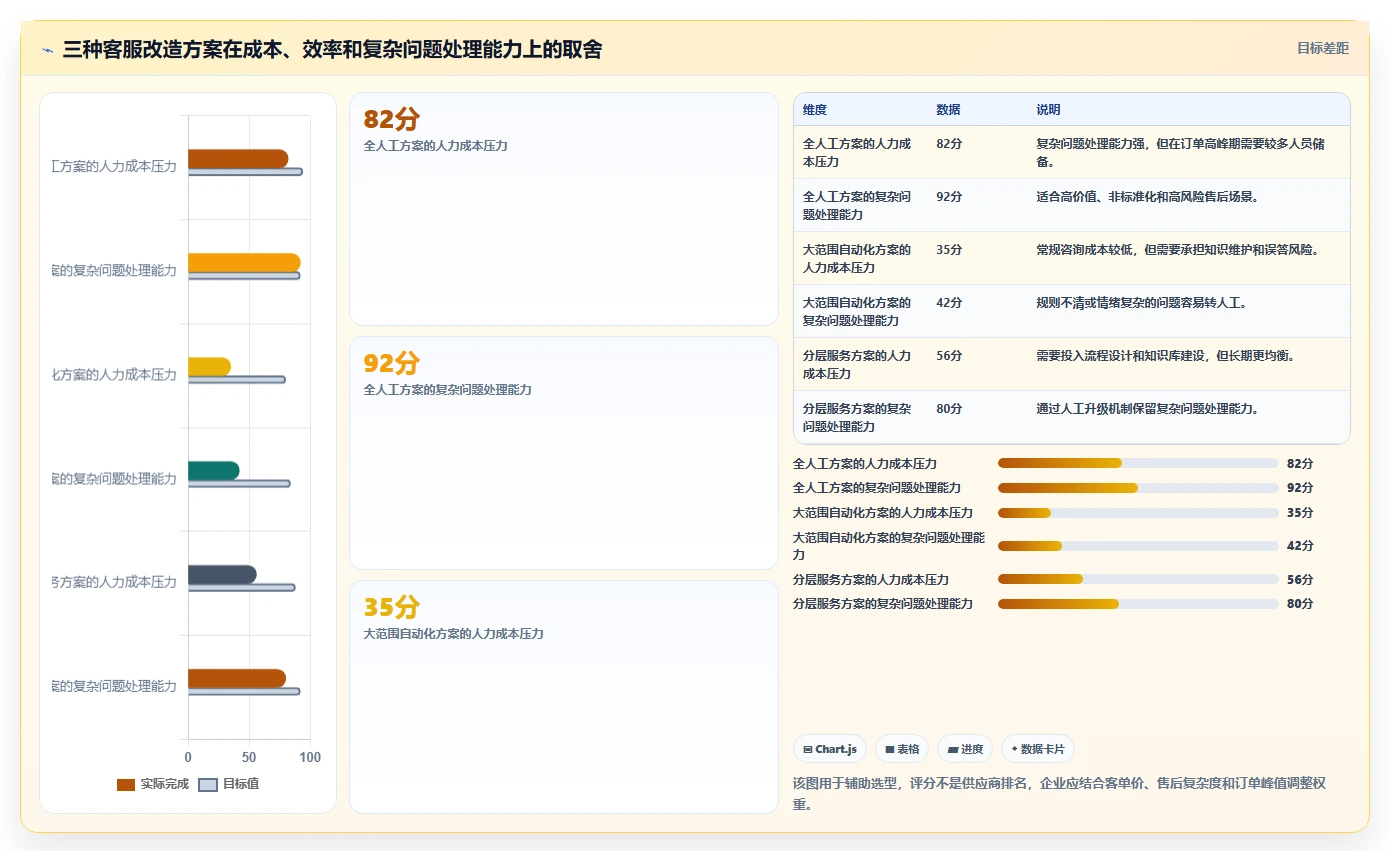Open the 82分 data card

click(564, 209)
